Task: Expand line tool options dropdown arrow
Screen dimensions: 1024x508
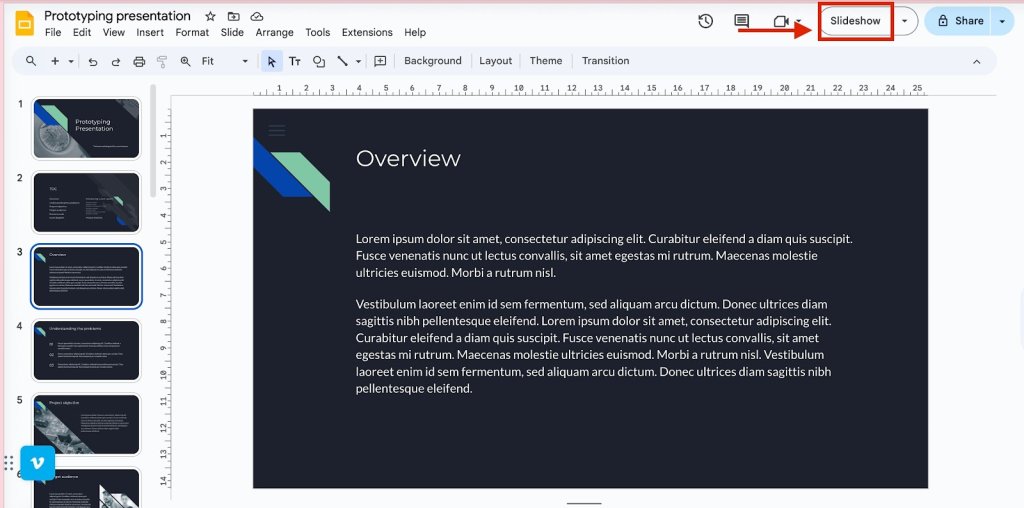Action: coord(358,61)
